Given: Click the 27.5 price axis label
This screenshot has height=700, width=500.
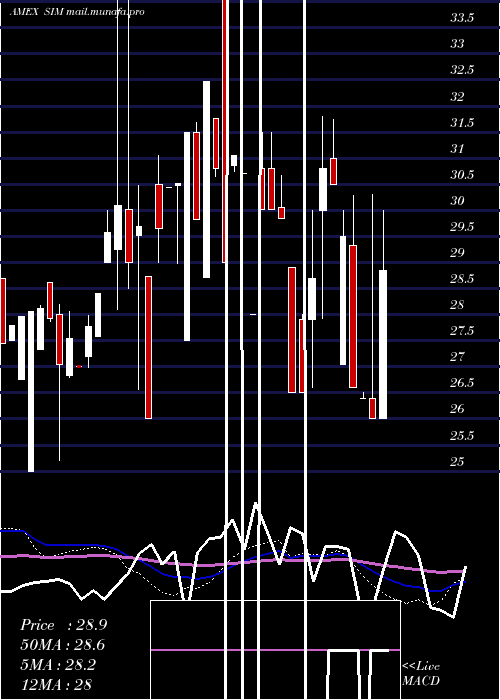Looking at the screenshot, I should coord(462,331).
